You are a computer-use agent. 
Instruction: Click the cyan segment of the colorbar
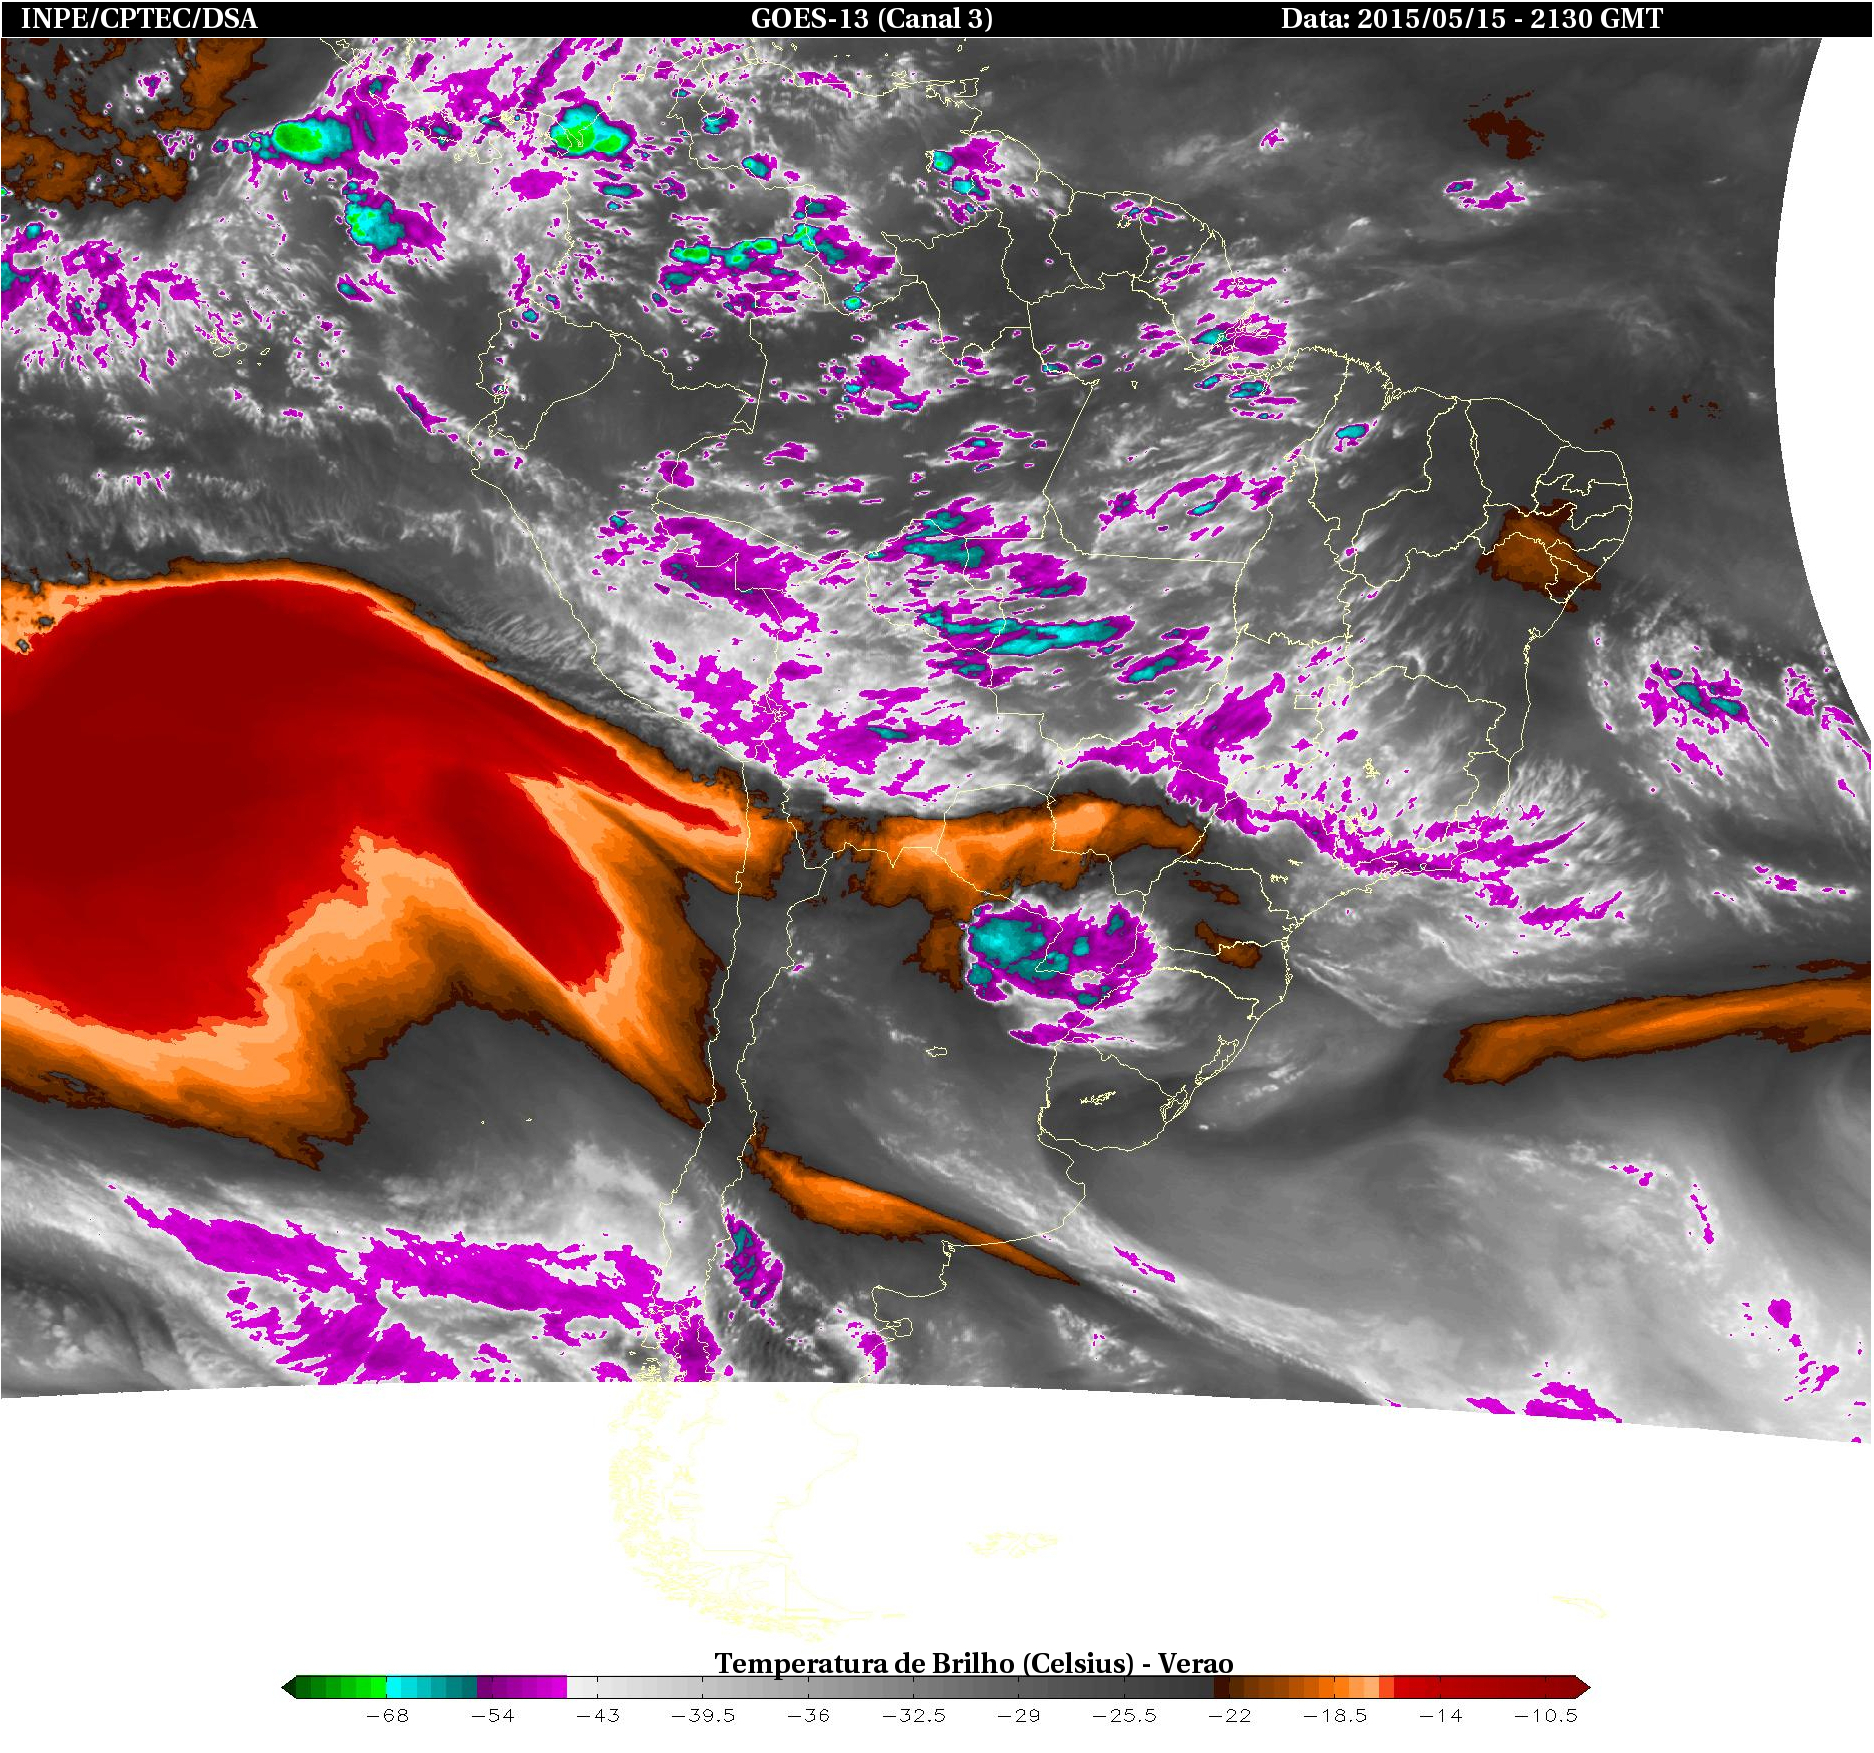(x=432, y=1688)
